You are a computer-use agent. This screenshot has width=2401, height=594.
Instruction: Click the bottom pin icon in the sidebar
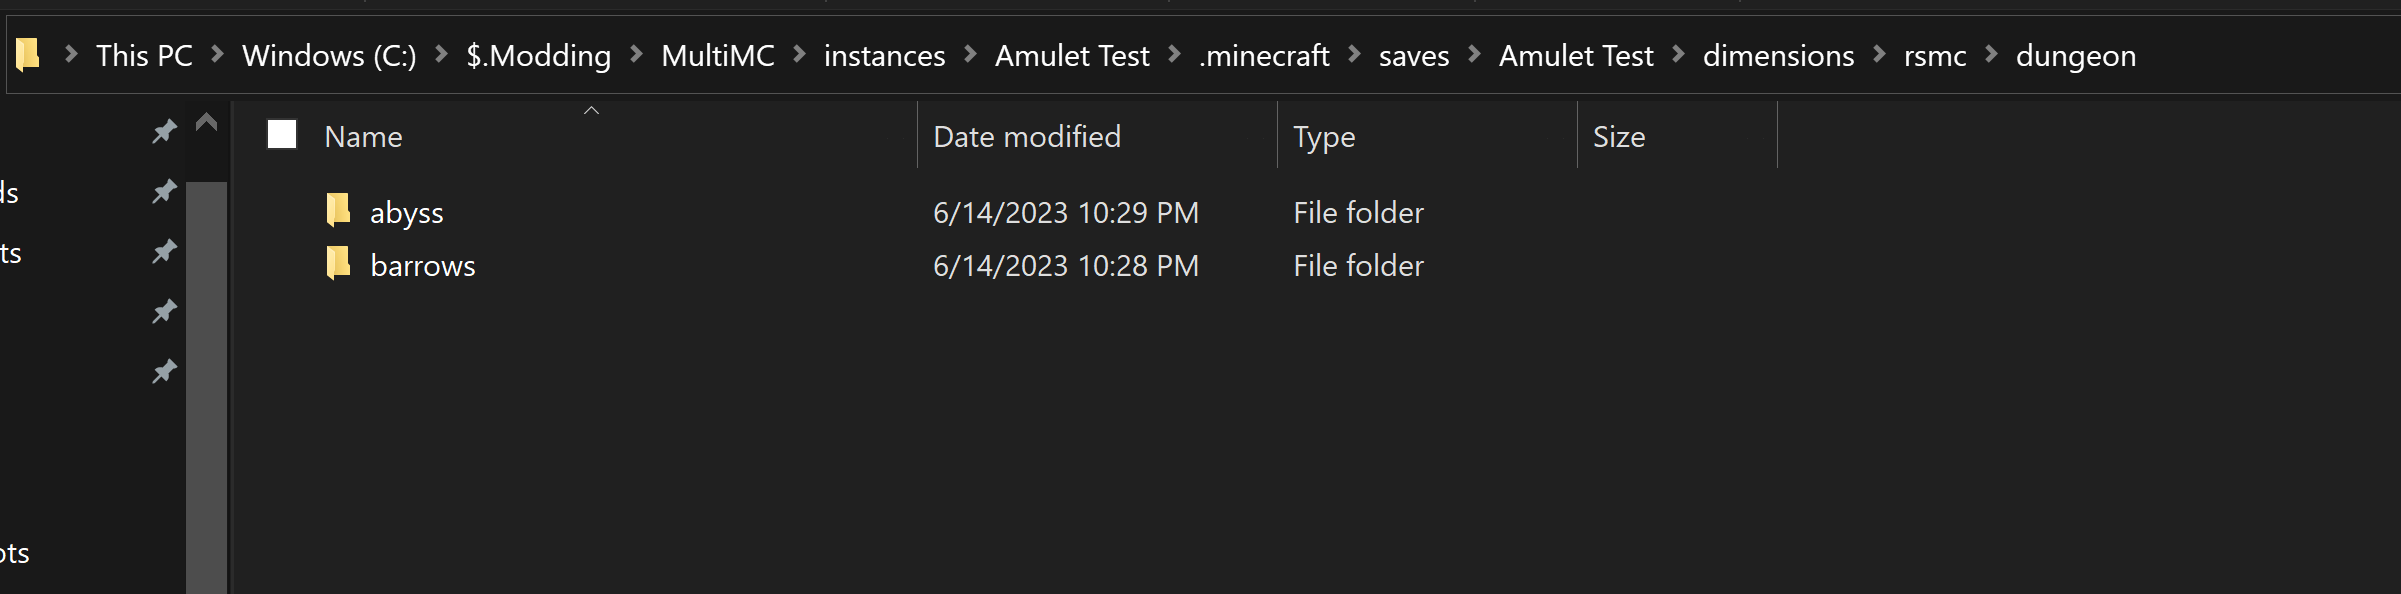click(163, 370)
